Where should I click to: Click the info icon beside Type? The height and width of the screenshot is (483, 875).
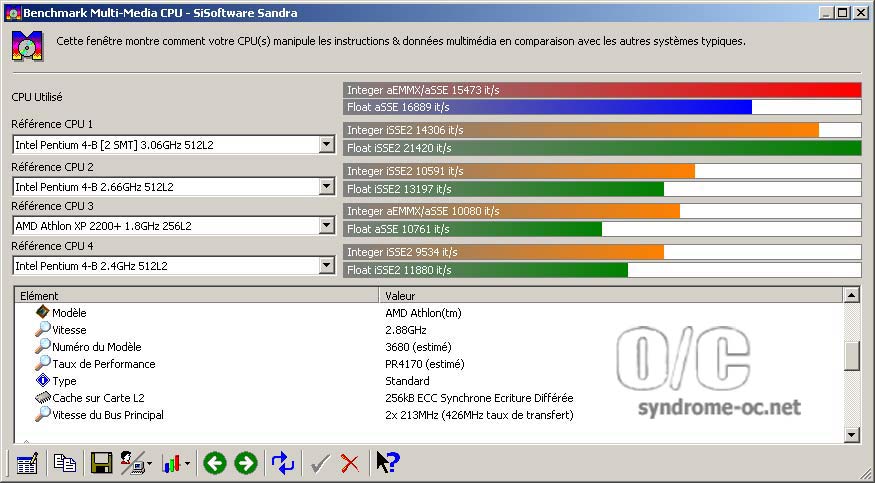click(x=42, y=380)
